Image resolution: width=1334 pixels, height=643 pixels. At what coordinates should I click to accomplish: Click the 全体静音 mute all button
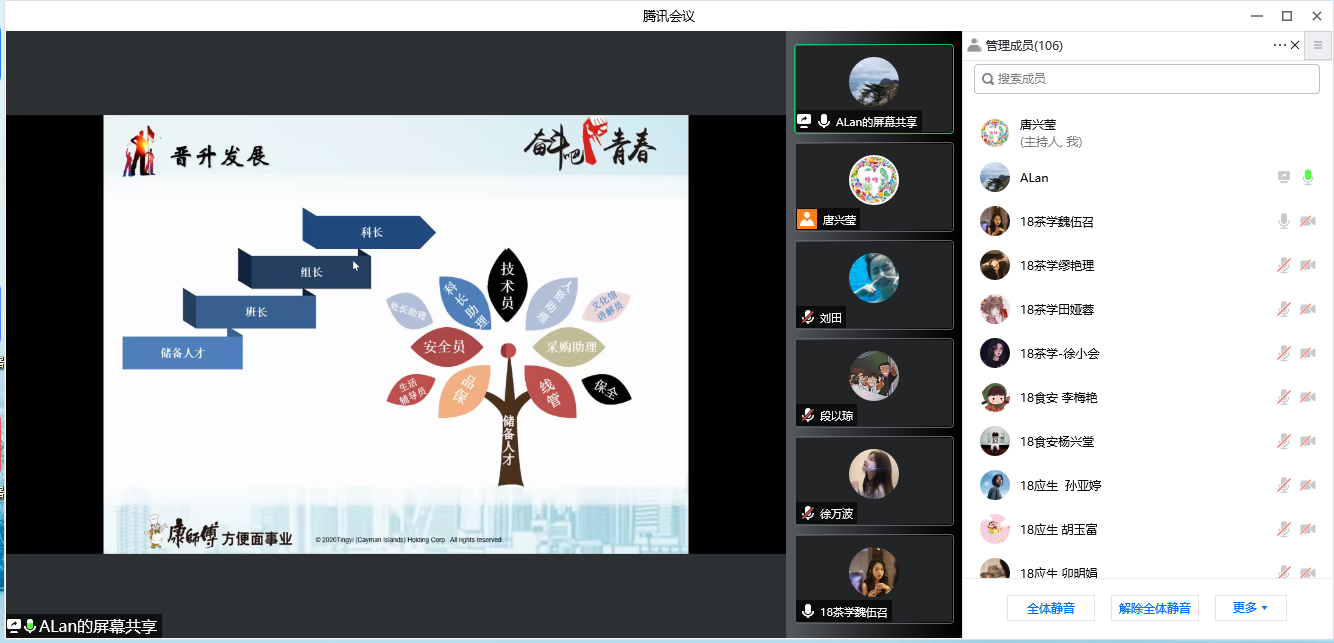pyautogui.click(x=1050, y=608)
